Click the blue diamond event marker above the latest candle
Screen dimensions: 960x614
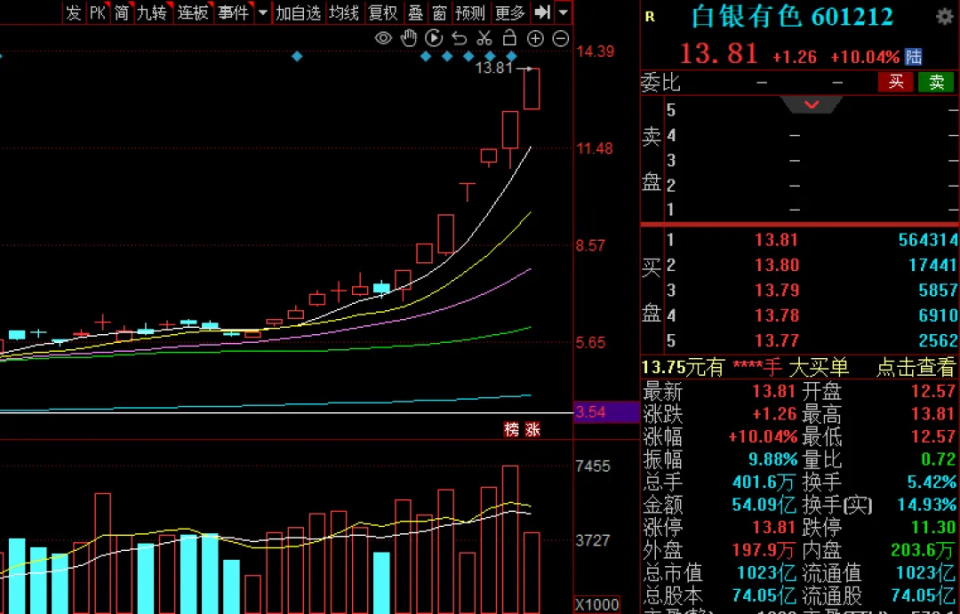pyautogui.click(x=512, y=56)
